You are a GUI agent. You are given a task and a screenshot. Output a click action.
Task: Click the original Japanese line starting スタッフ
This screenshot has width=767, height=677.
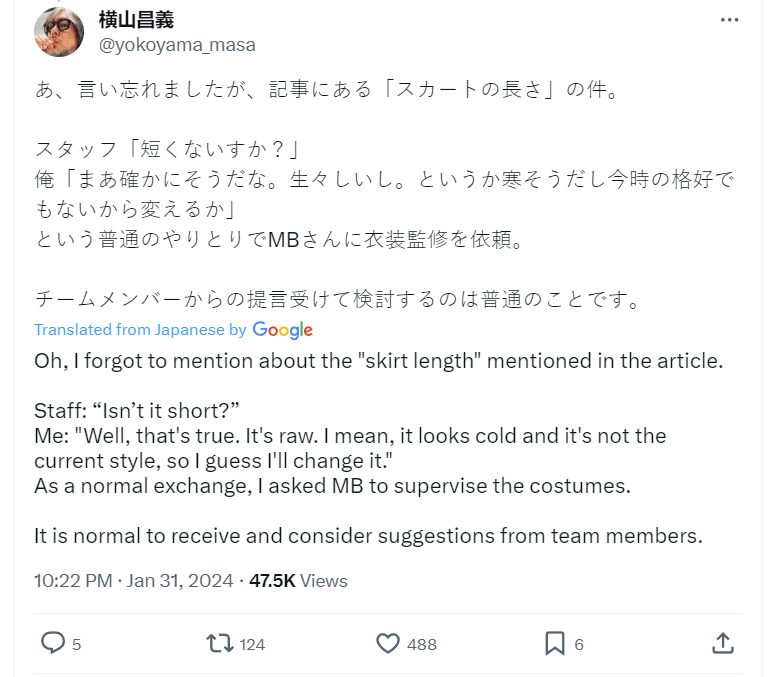coord(168,150)
